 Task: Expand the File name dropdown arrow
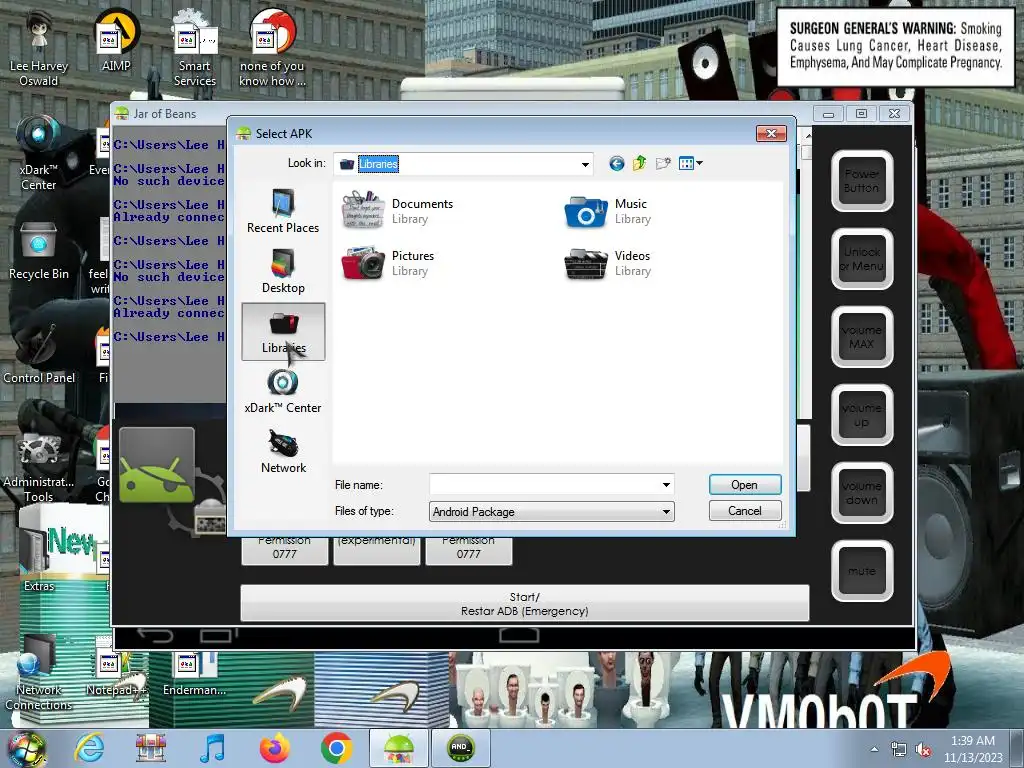666,485
